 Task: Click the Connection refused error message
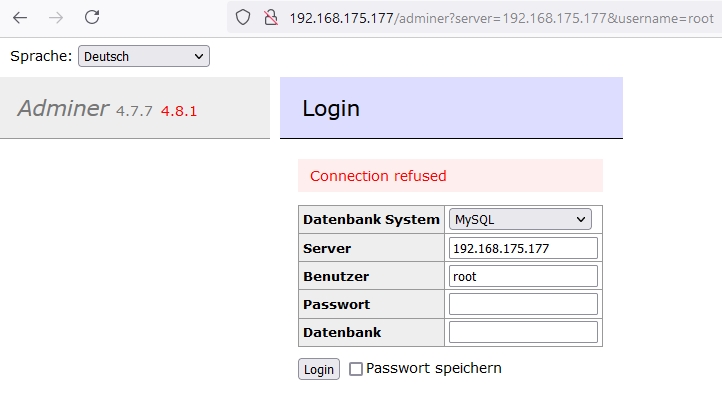click(378, 176)
